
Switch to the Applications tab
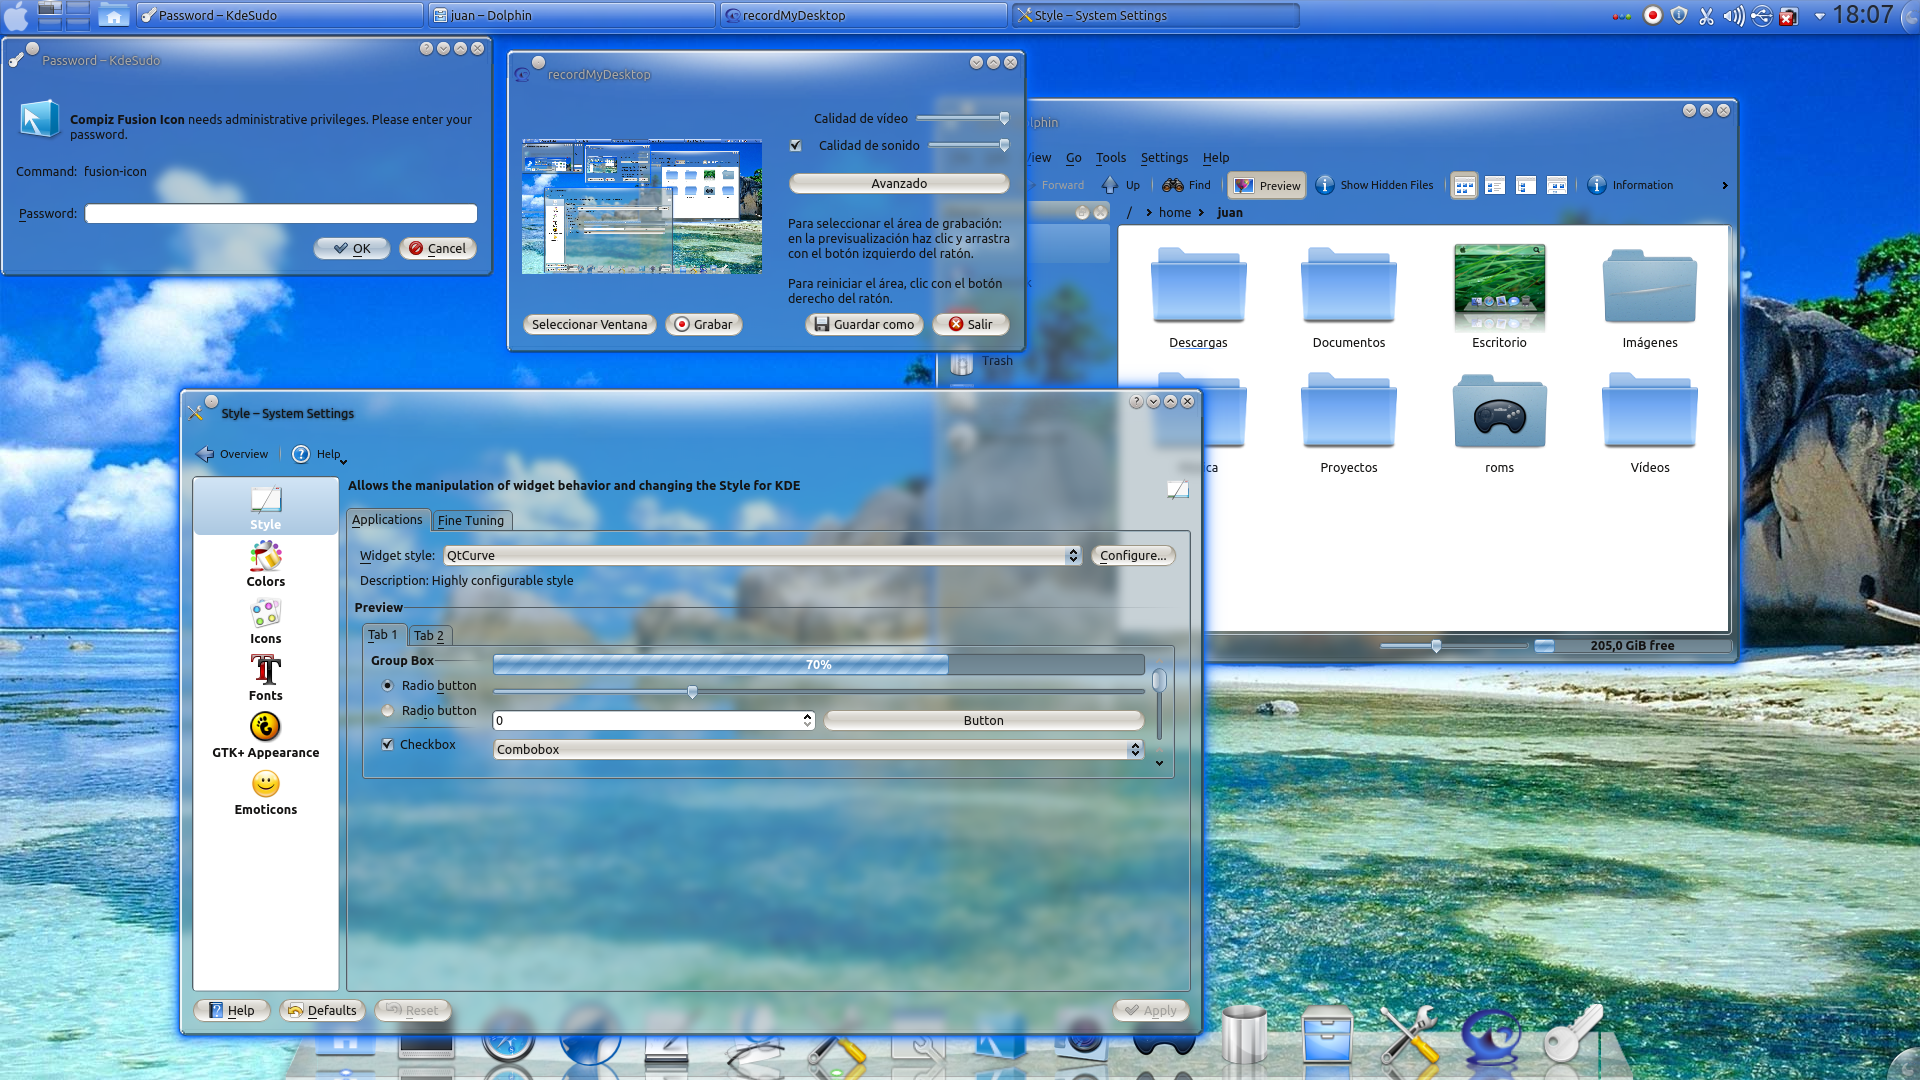(x=388, y=520)
